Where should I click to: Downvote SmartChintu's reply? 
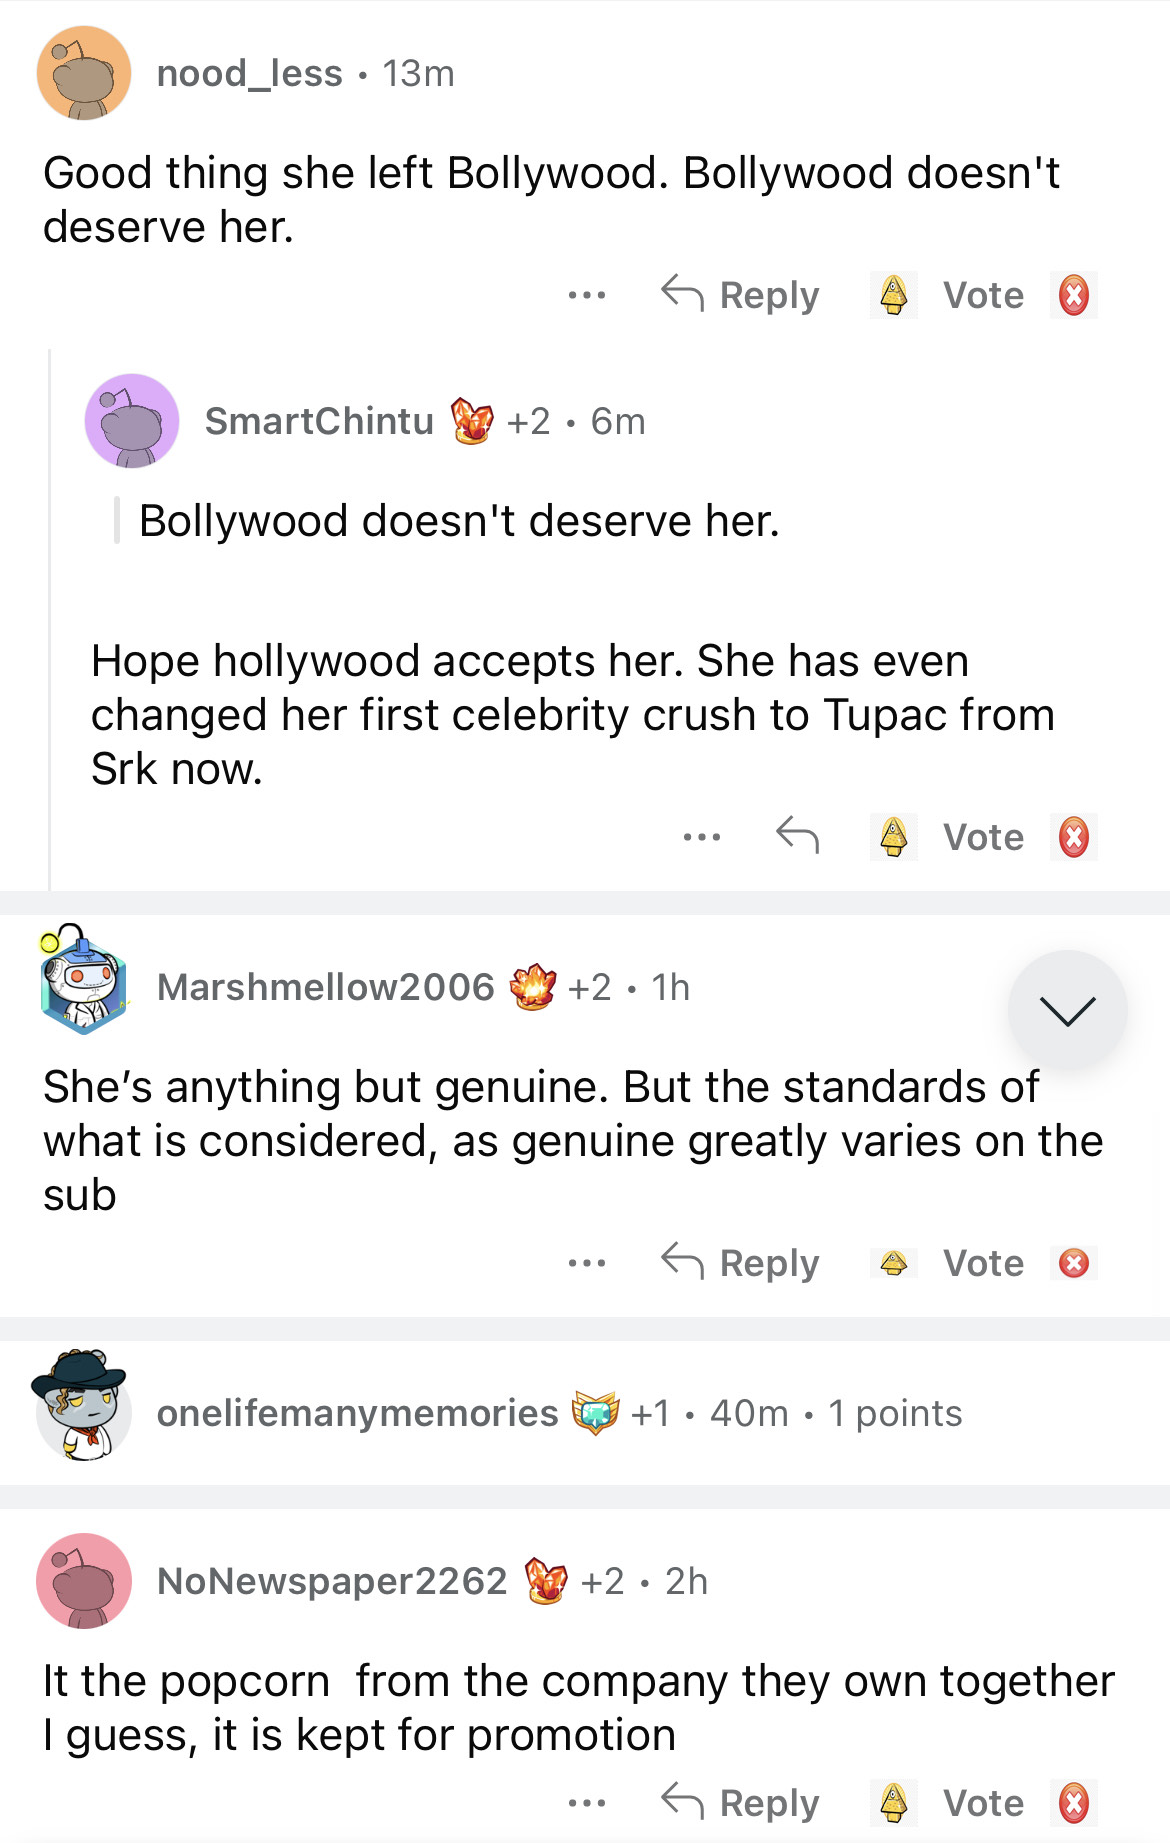coord(1073,837)
